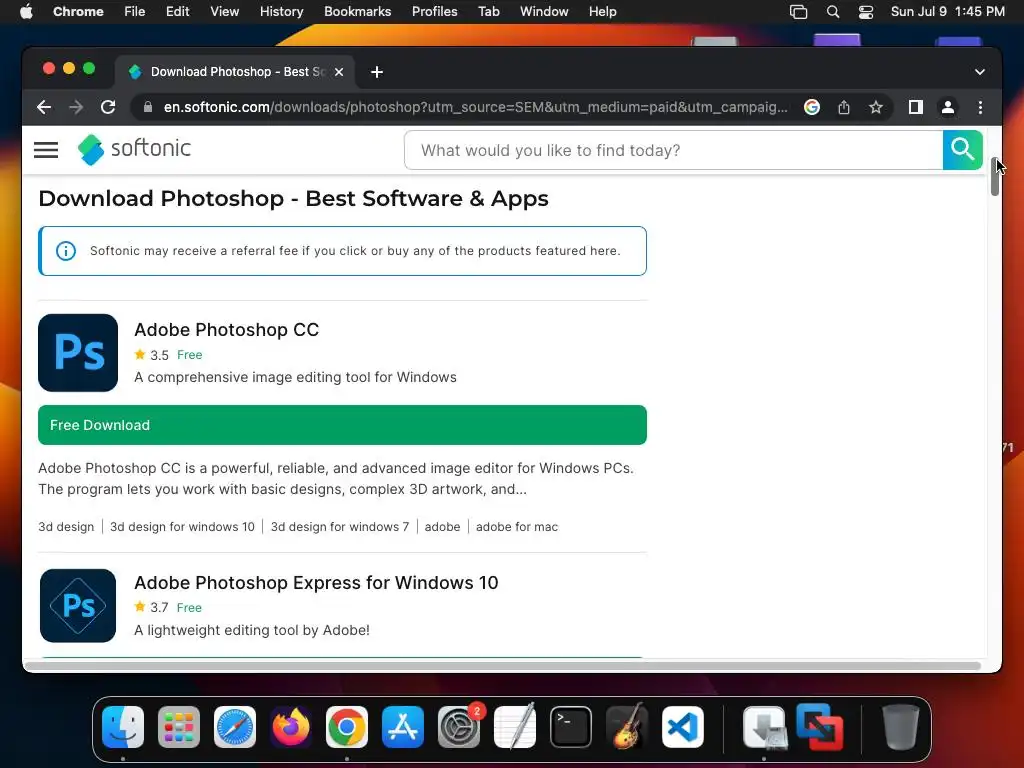
Task: Open GarageBand from the dock
Action: tap(627, 727)
